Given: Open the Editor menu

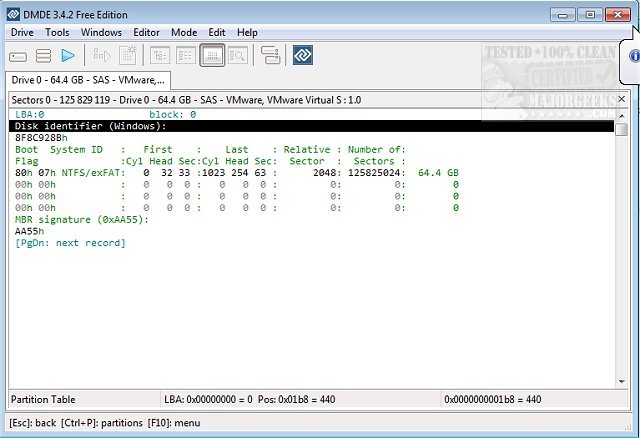Looking at the screenshot, I should (x=146, y=32).
